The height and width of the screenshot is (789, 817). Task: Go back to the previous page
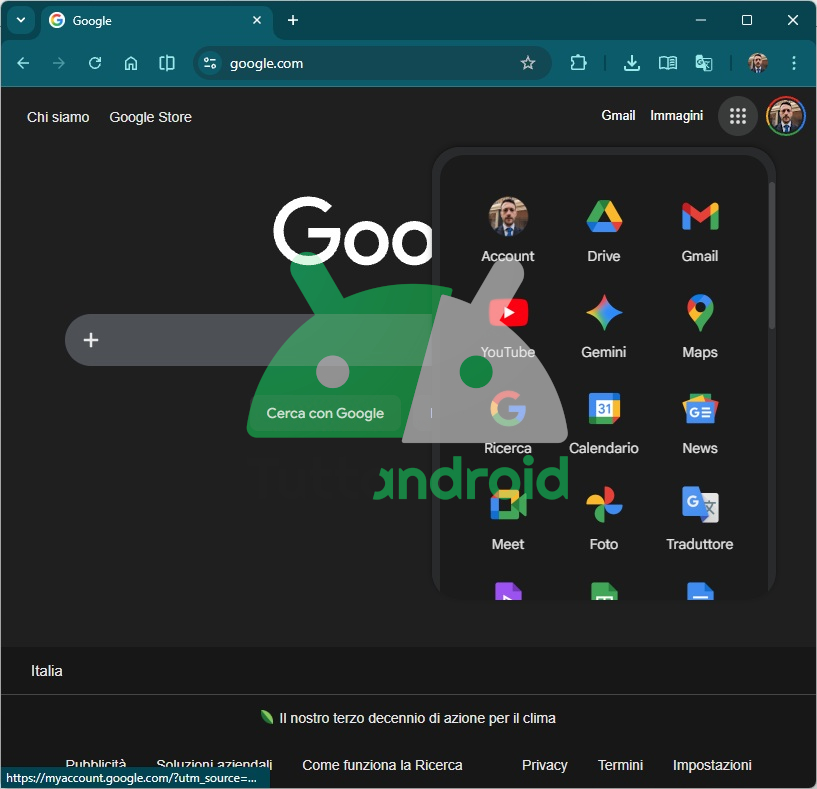23,63
